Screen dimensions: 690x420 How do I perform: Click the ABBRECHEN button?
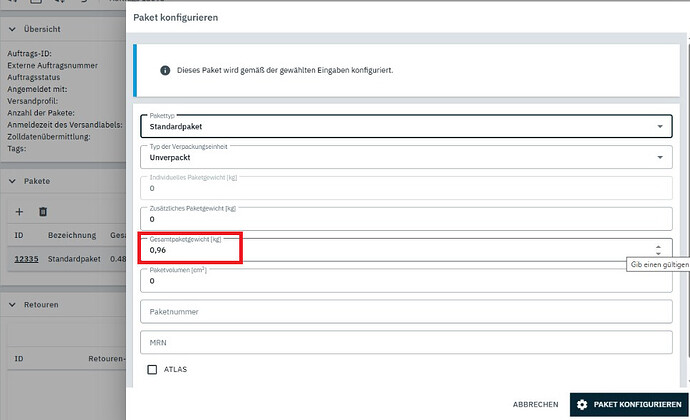click(x=536, y=405)
